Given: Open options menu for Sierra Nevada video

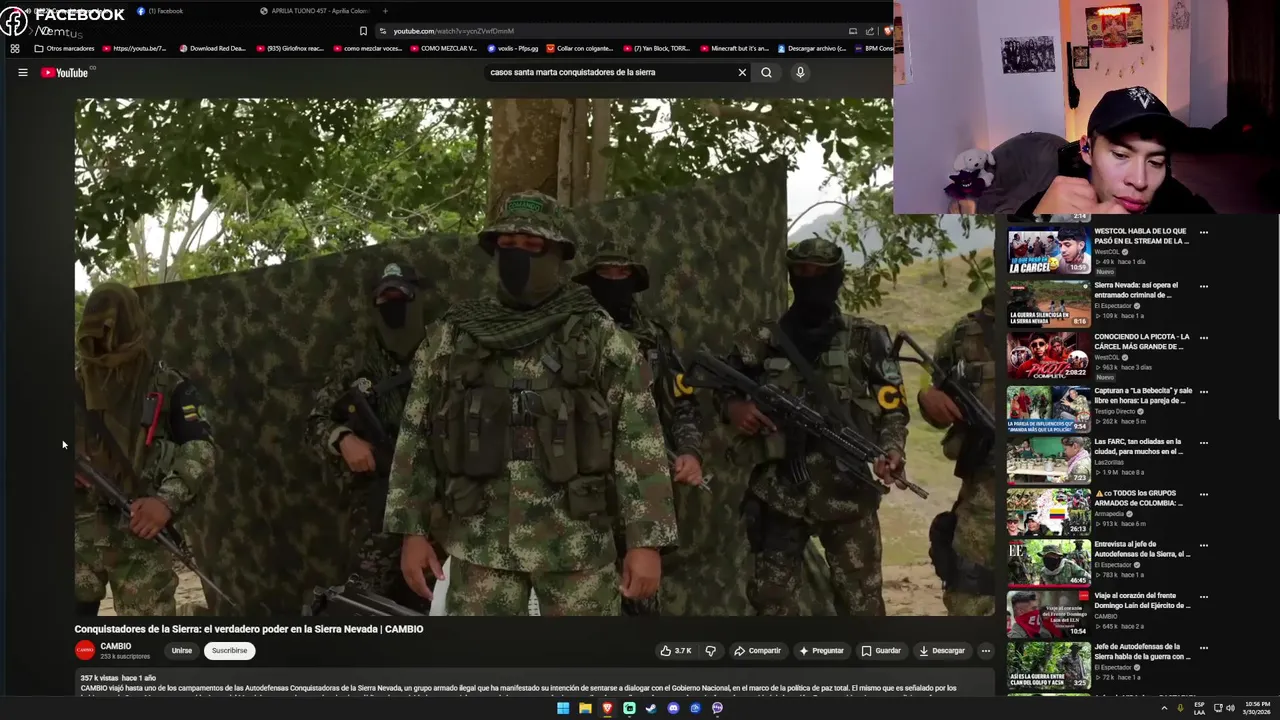Looking at the screenshot, I should (1203, 286).
